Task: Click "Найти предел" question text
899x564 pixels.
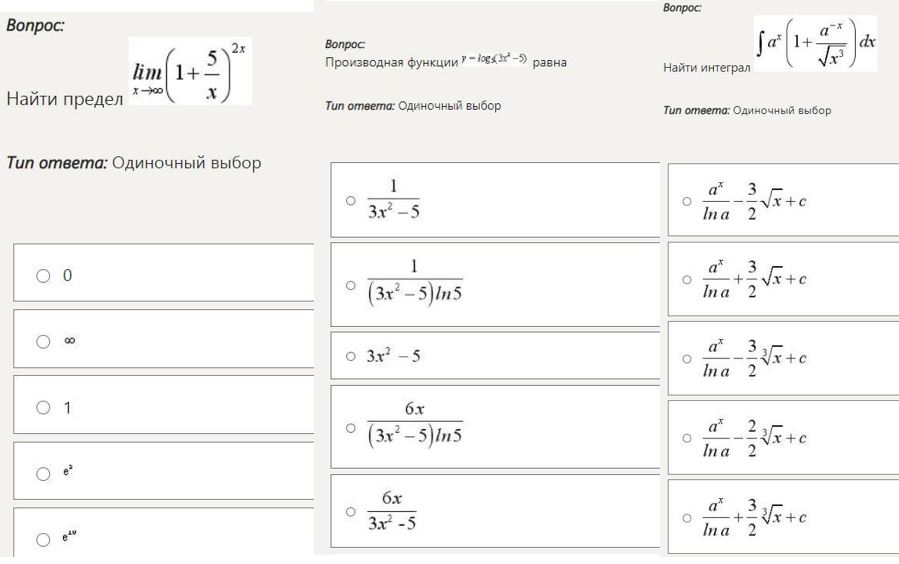Action: tap(64, 99)
